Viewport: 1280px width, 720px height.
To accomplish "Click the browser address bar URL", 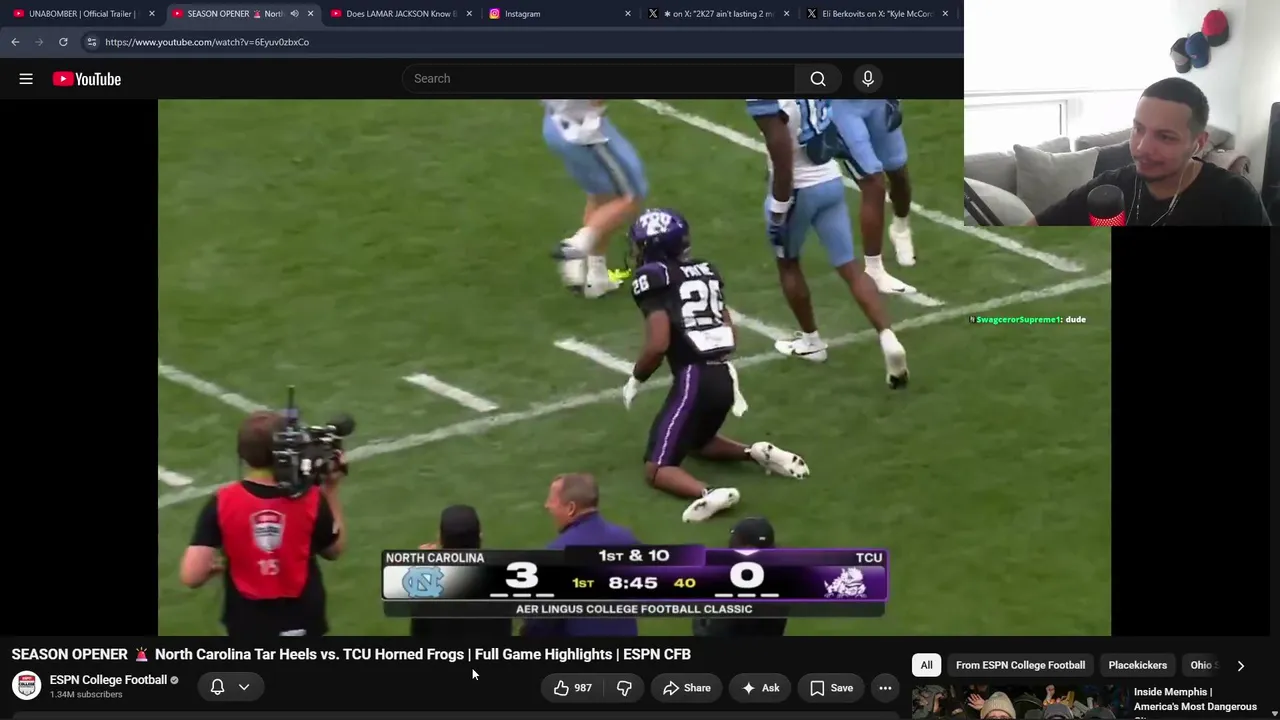I will [207, 42].
